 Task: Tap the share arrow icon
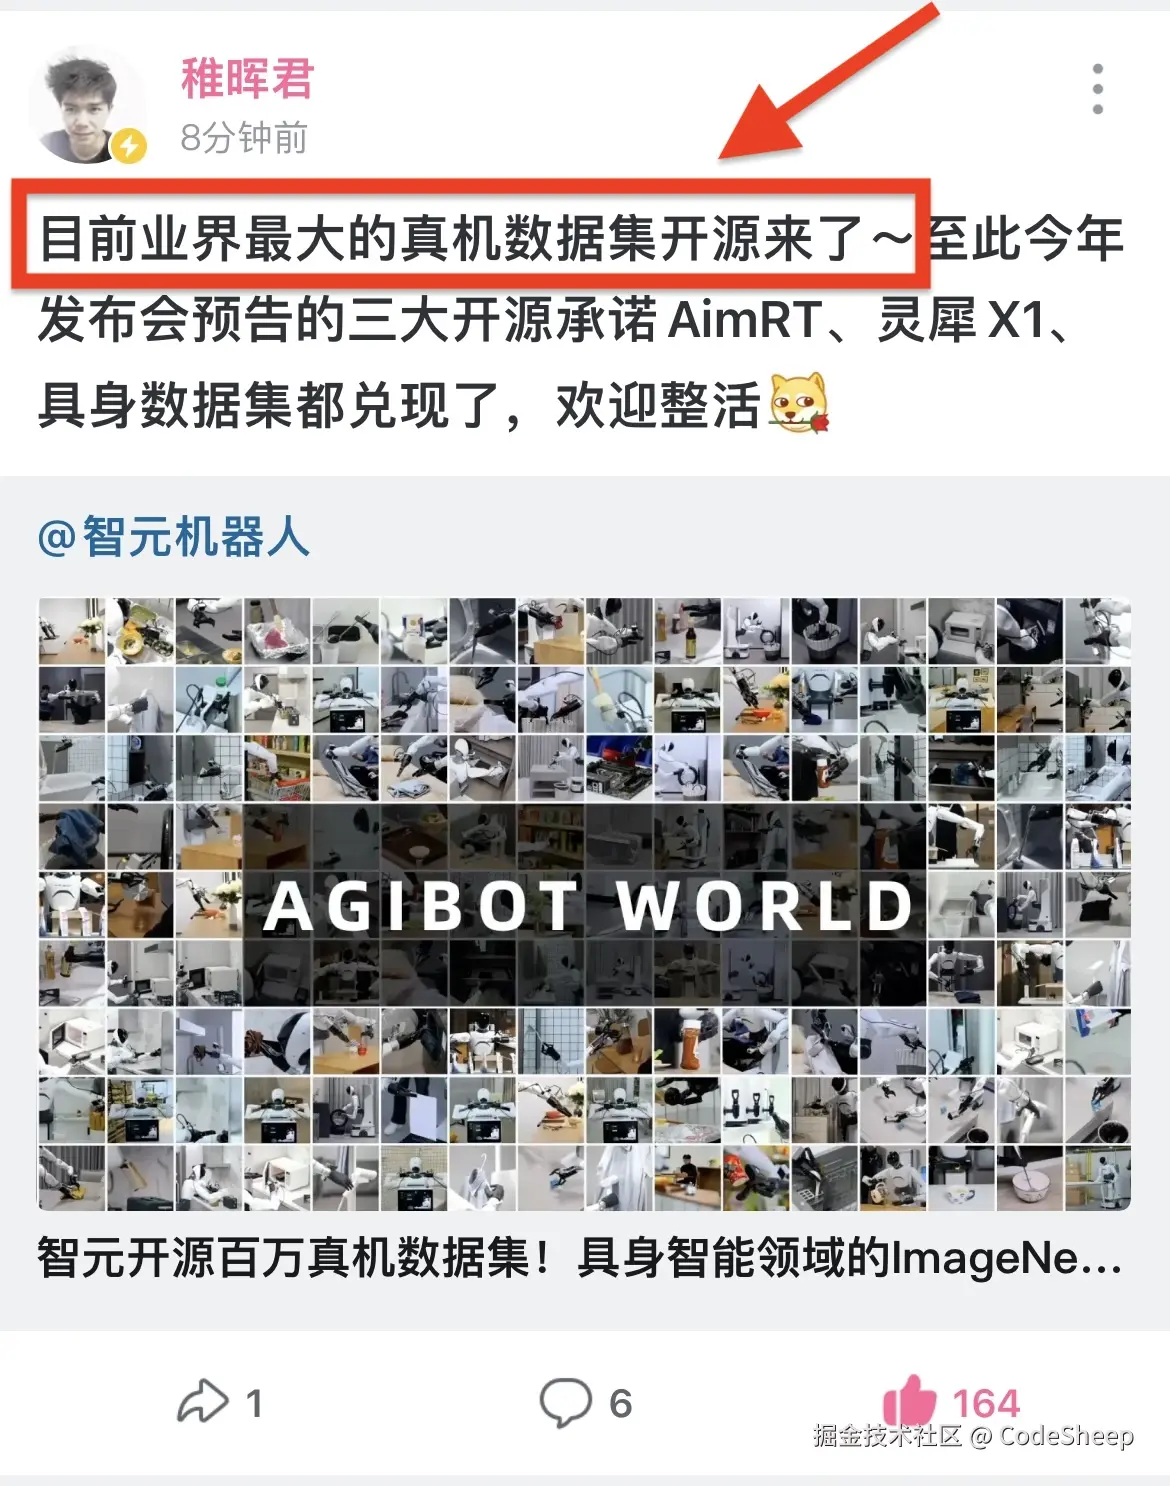point(203,1402)
